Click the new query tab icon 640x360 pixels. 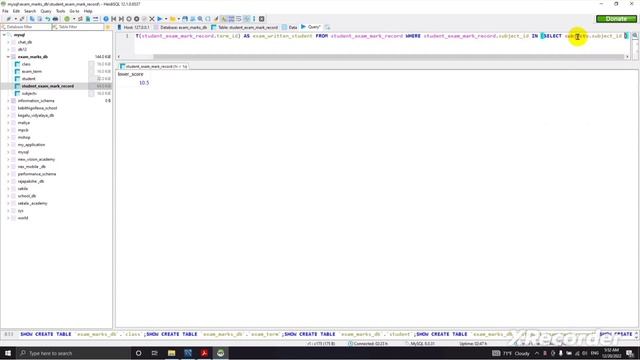coord(327,27)
